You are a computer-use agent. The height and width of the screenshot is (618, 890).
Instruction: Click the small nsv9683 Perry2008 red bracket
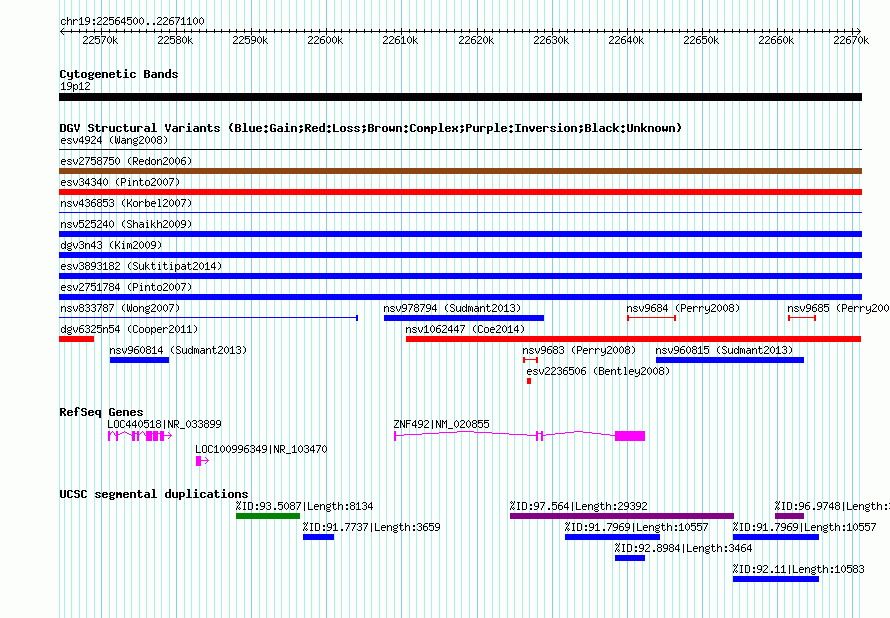[x=530, y=360]
